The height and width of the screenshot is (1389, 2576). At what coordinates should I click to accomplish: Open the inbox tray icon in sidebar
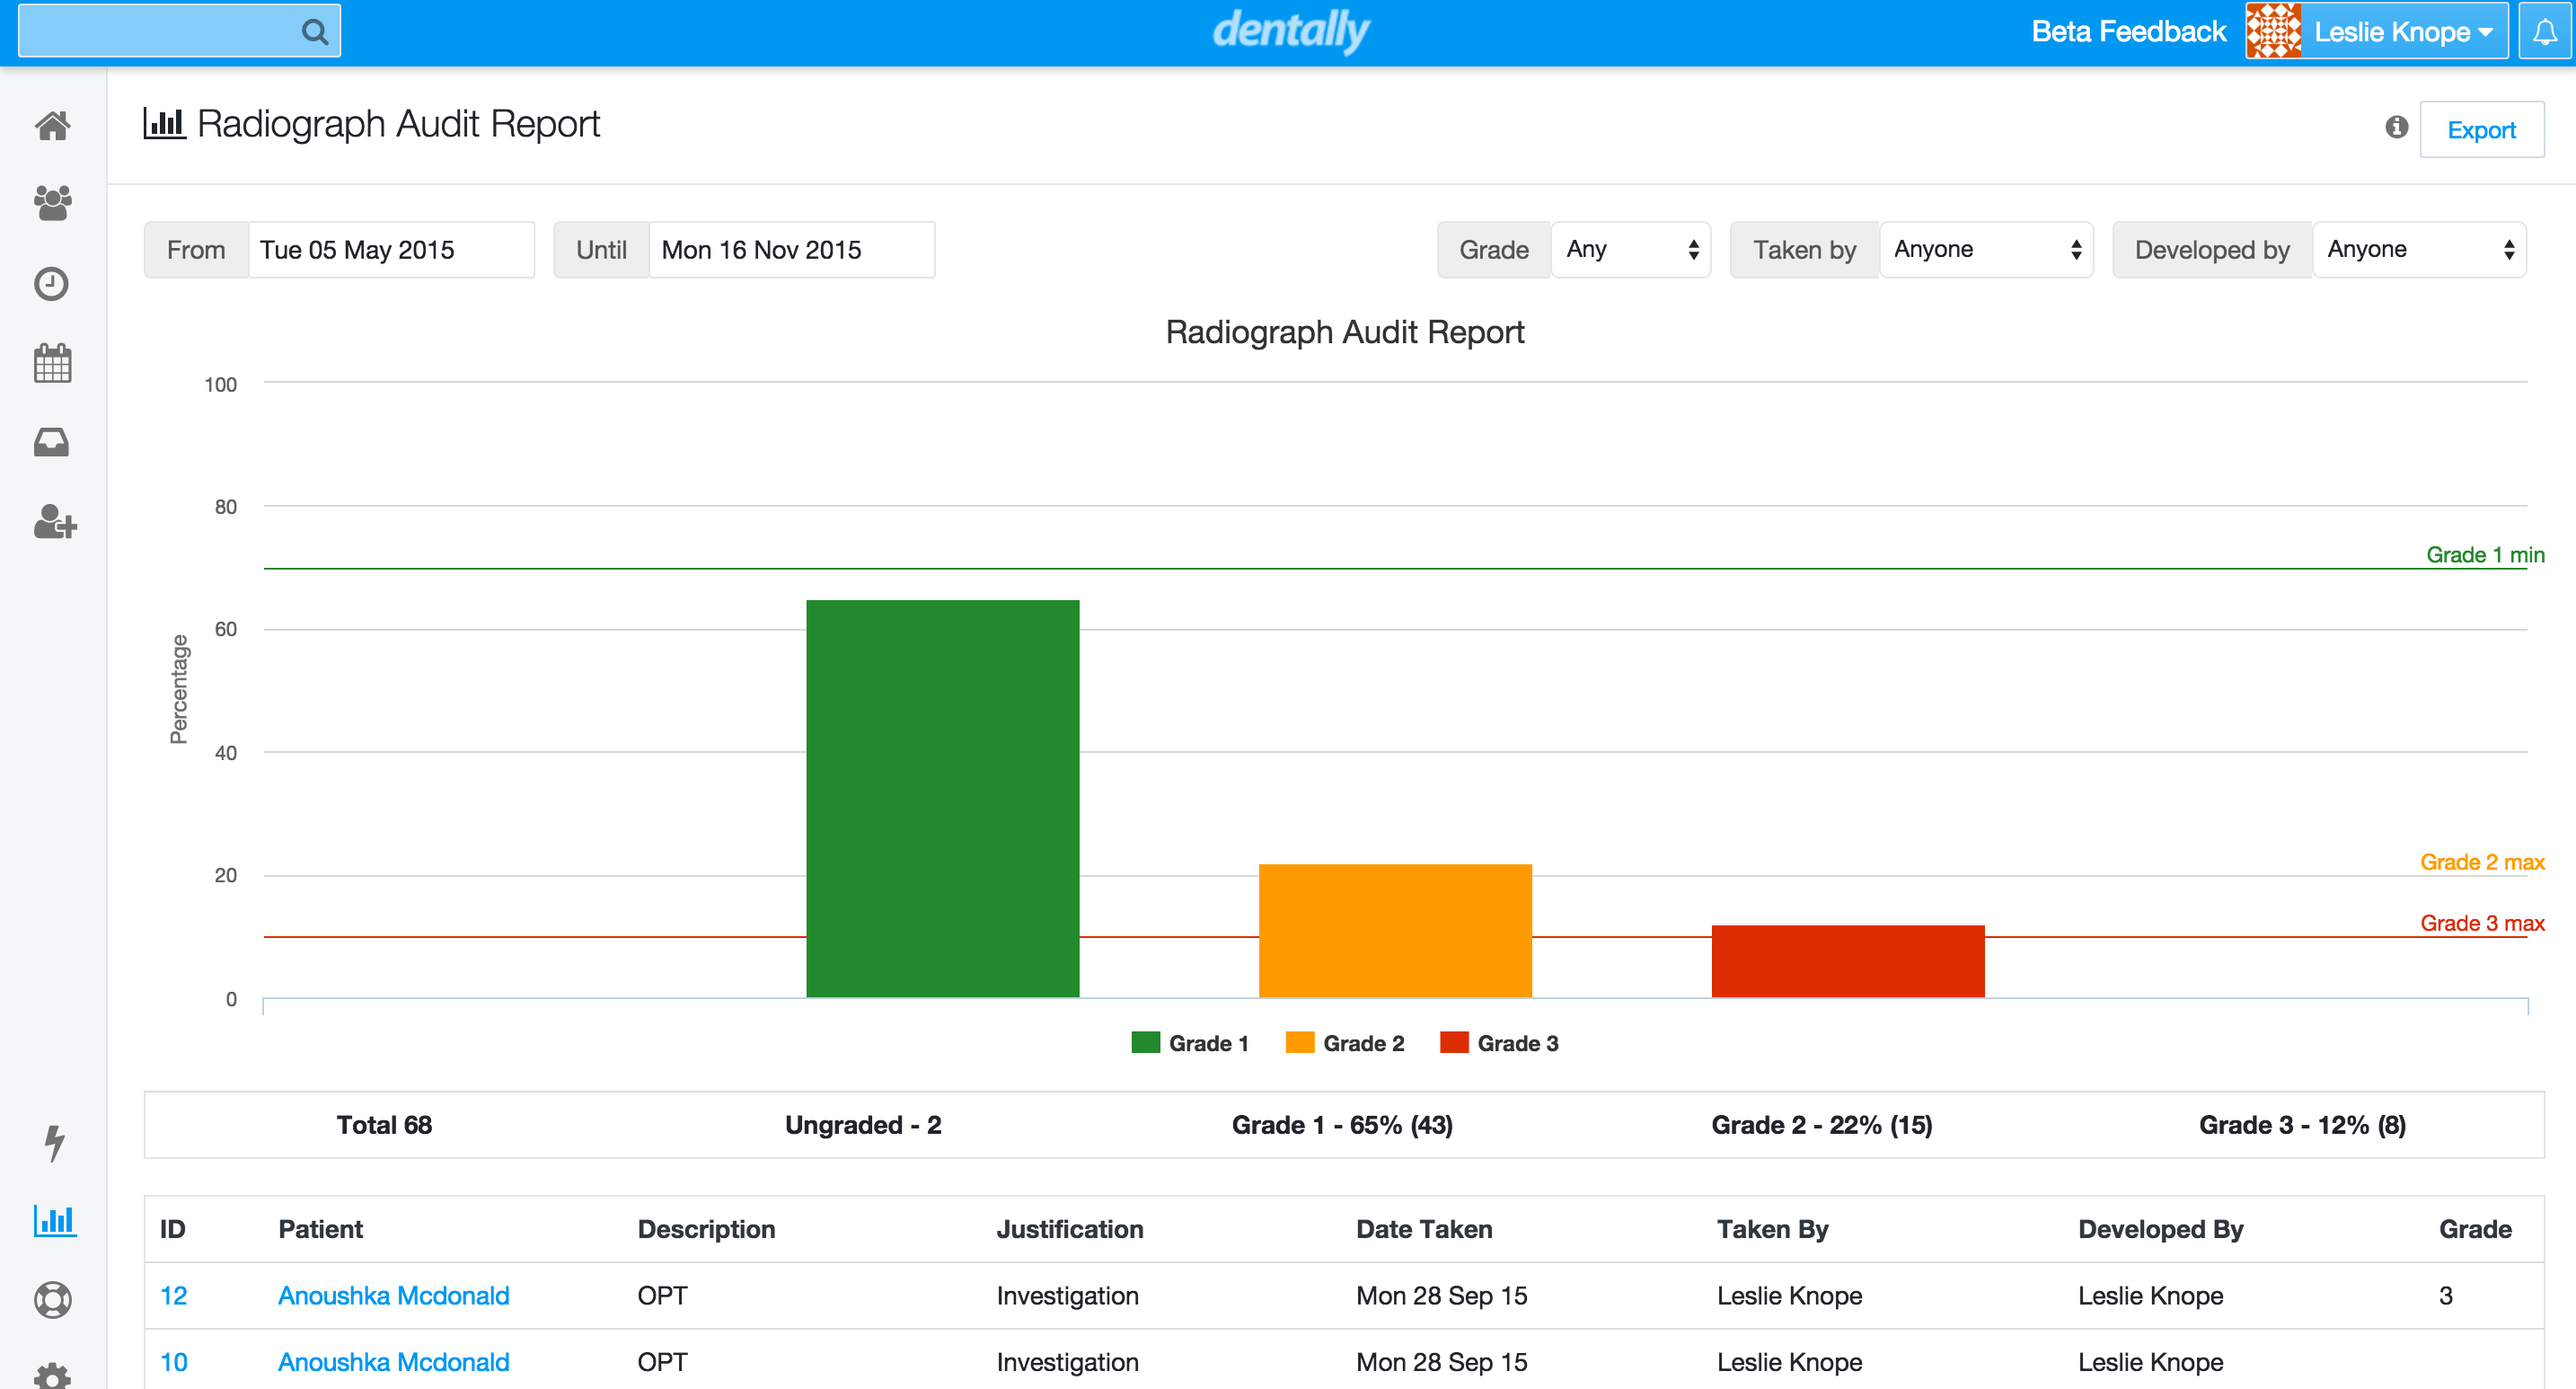click(x=52, y=442)
